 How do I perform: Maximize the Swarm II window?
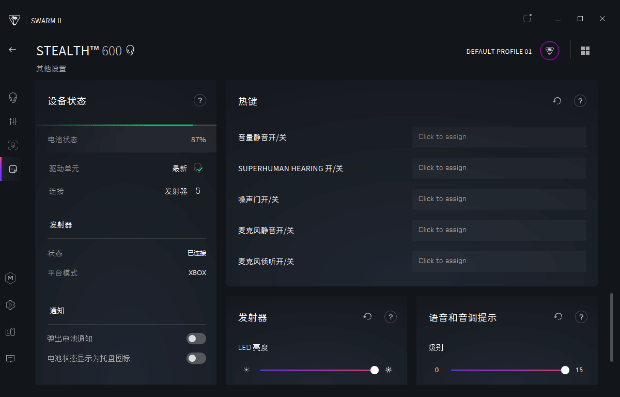coord(580,19)
